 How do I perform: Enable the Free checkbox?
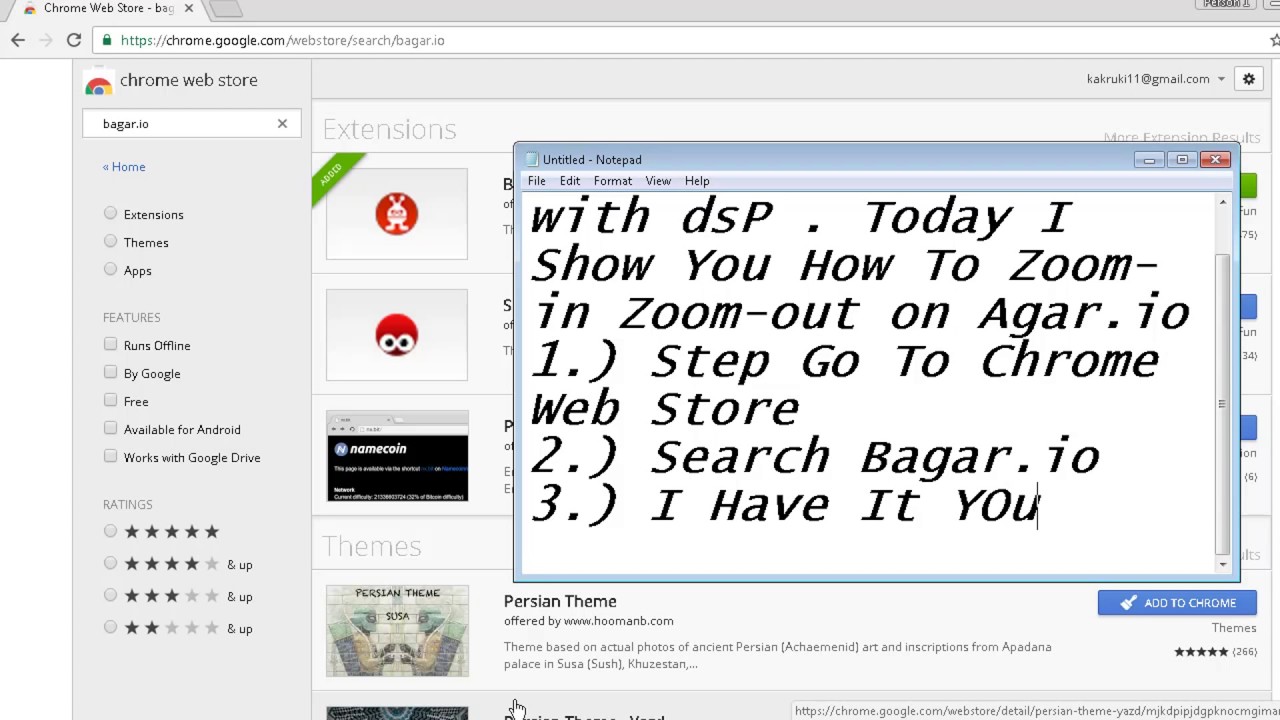click(110, 400)
